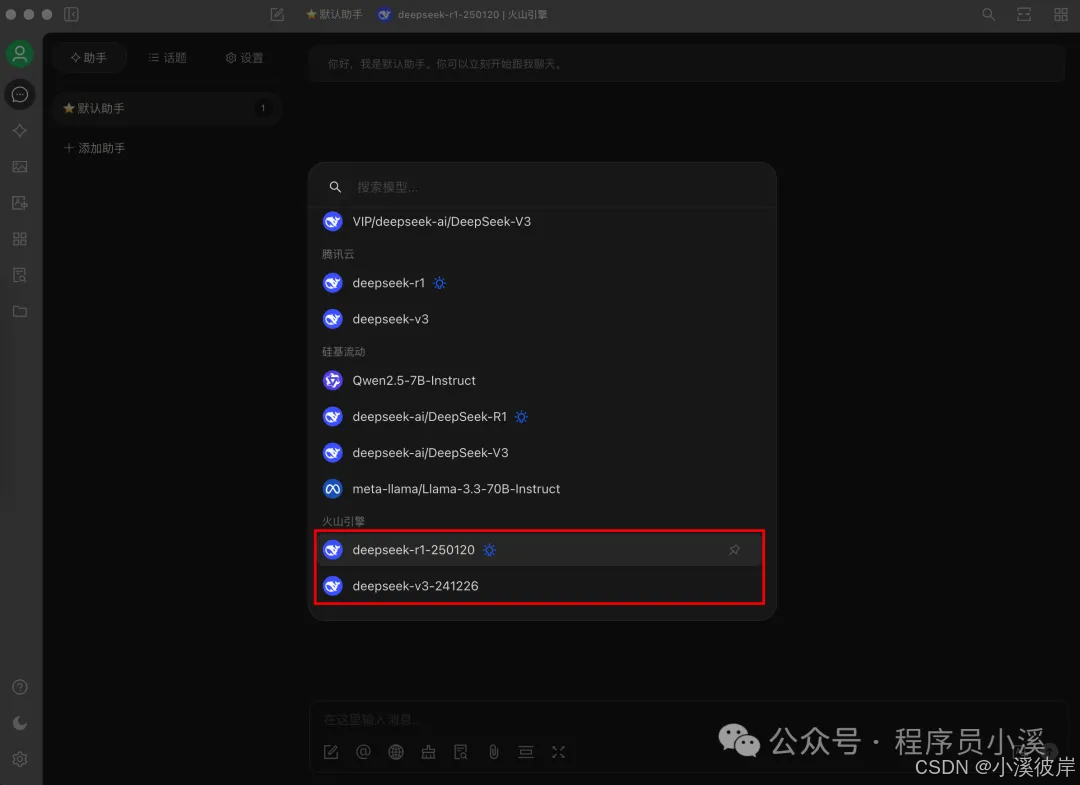The height and width of the screenshot is (785, 1080).
Task: Click the 默认助手 label in title bar
Action: (x=334, y=14)
